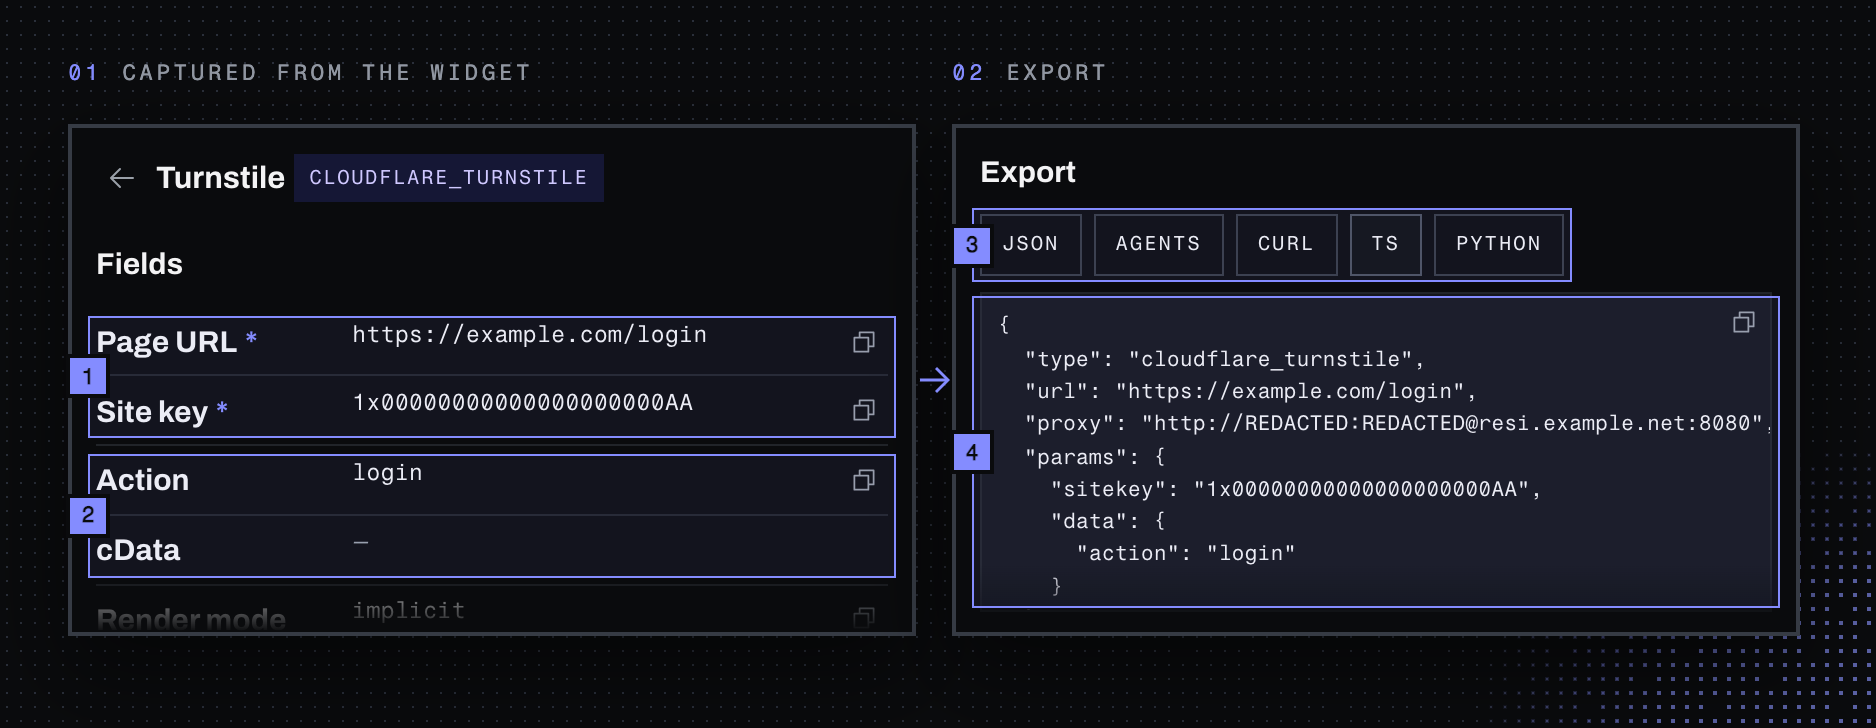Click the "type": "cloudflare_turnstile" code line
Image resolution: width=1876 pixels, height=728 pixels.
click(1224, 359)
